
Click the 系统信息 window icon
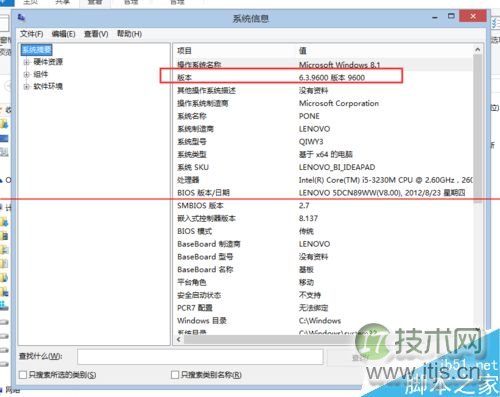click(21, 18)
